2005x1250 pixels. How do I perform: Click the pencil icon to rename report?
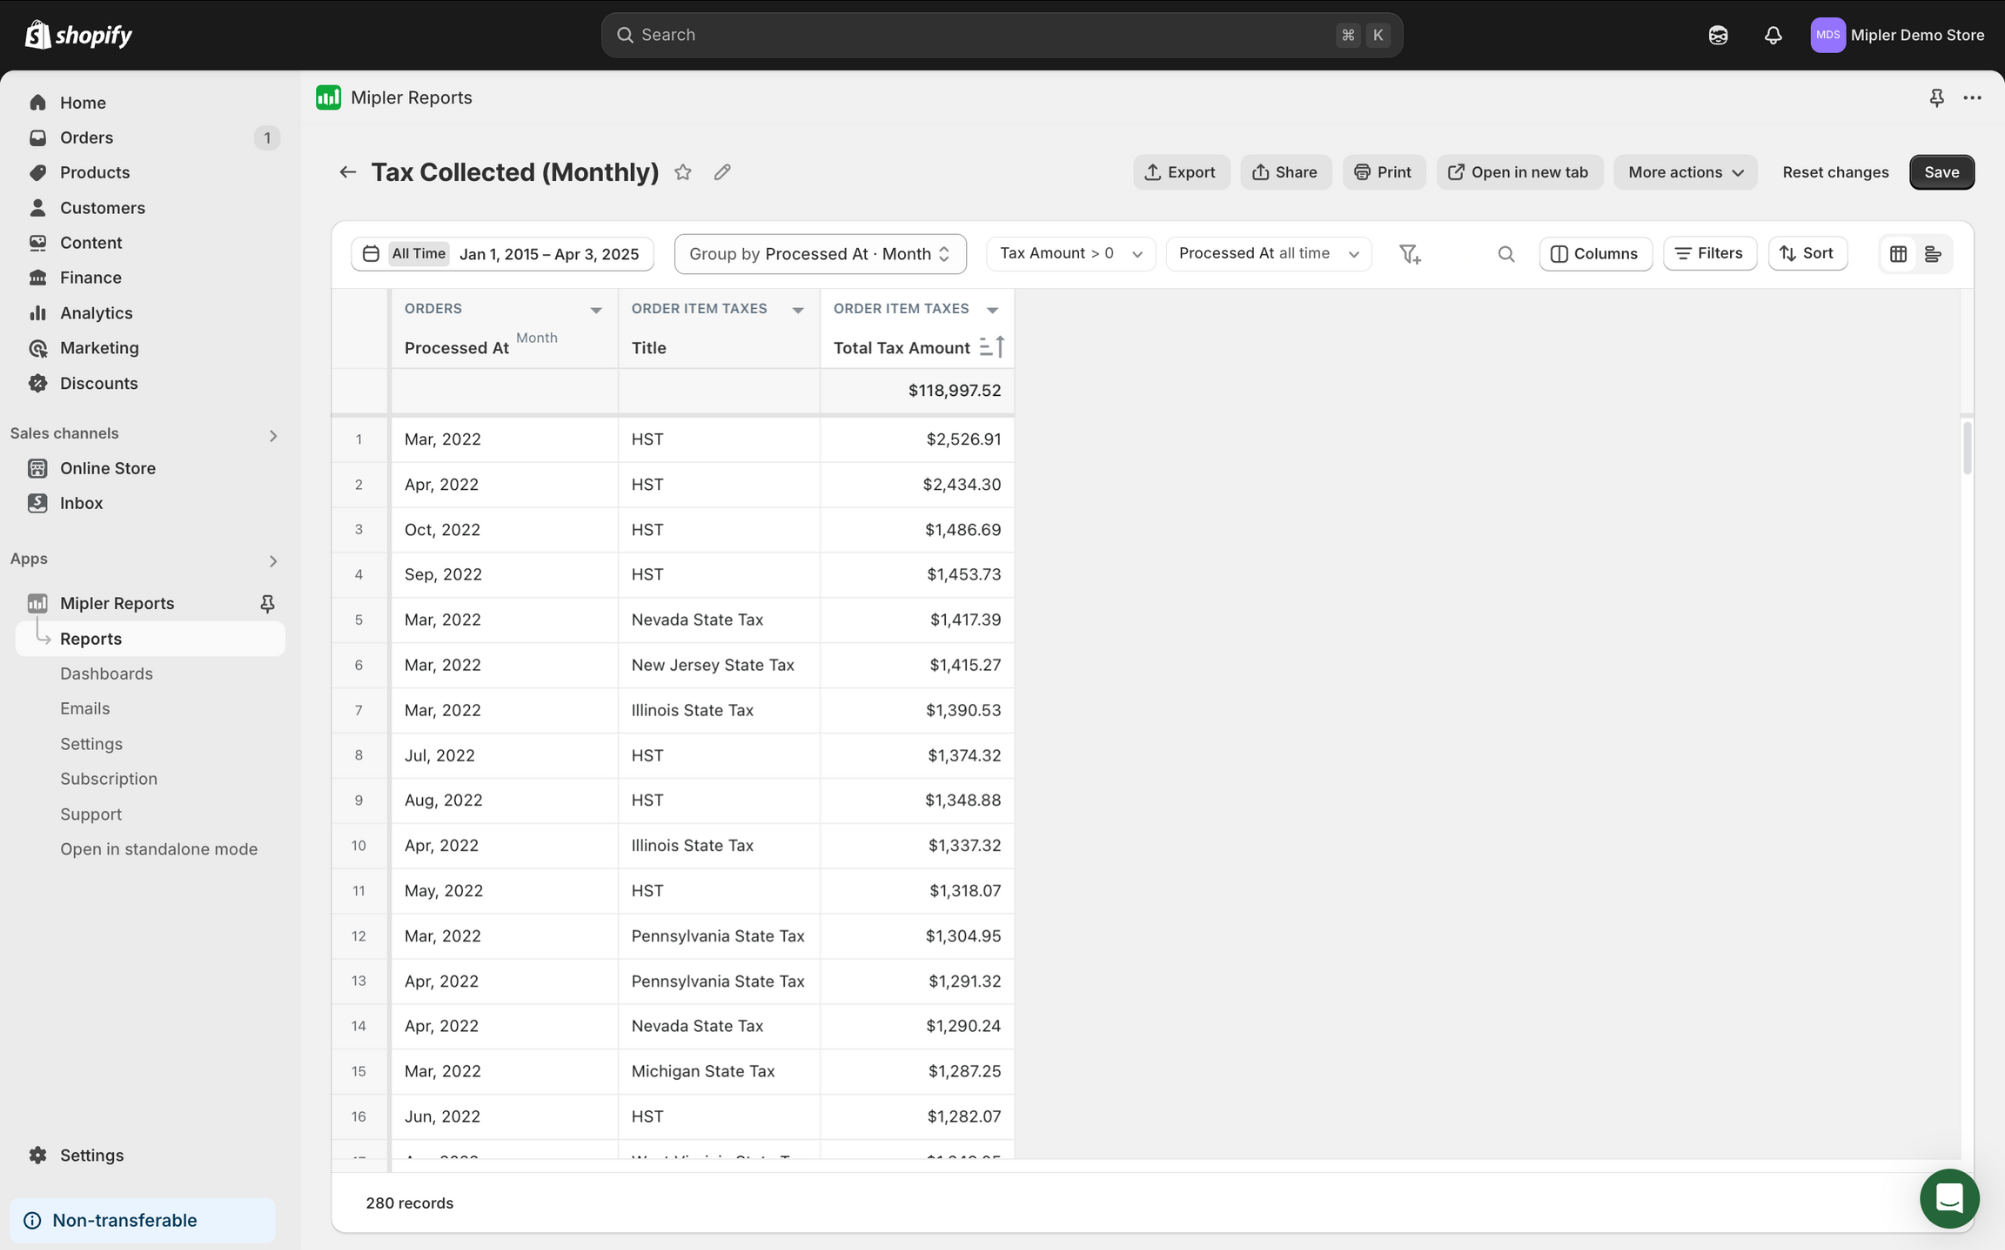point(722,172)
